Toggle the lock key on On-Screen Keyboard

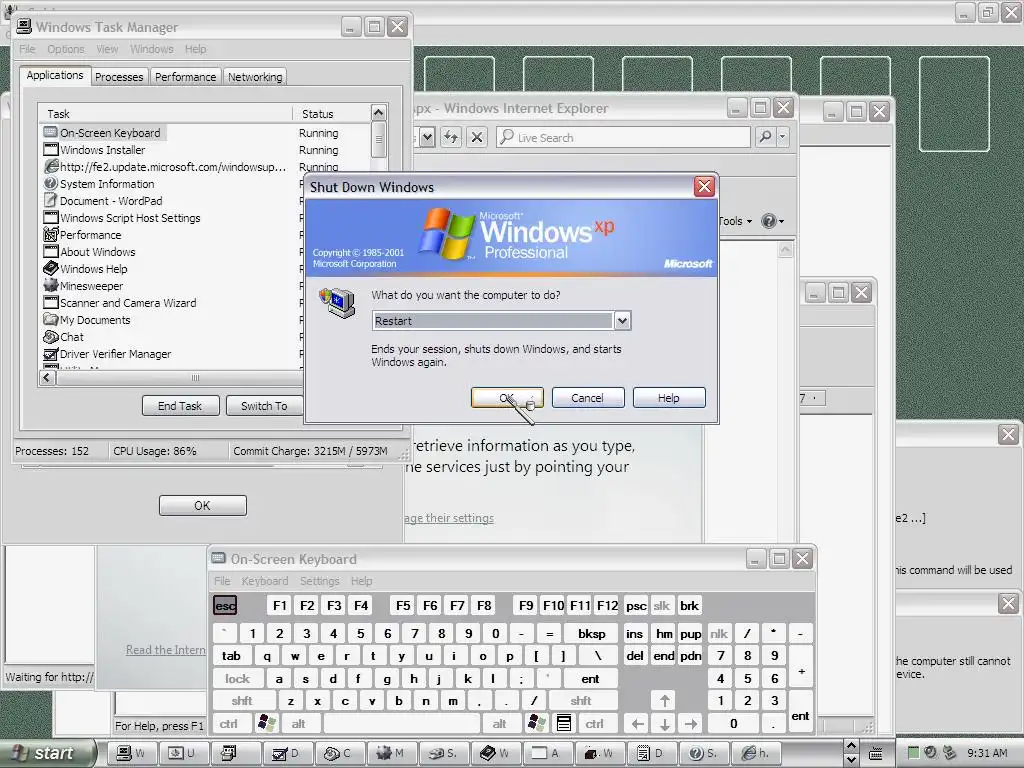click(238, 679)
